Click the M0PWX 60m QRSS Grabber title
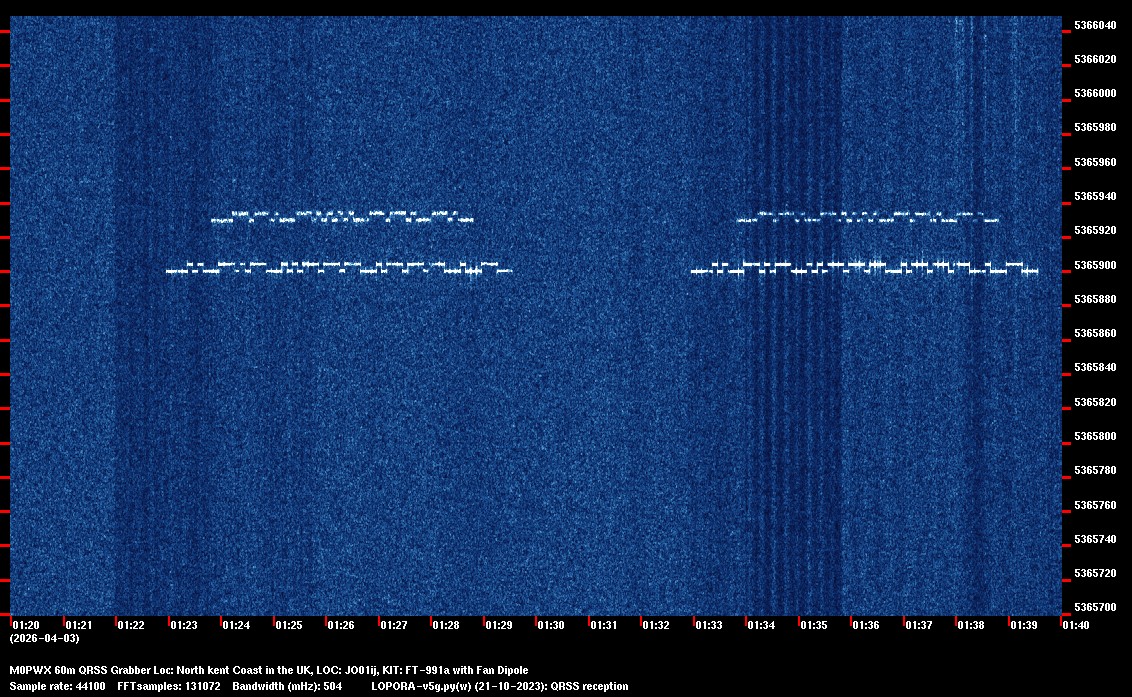1132x697 pixels. tap(268, 670)
